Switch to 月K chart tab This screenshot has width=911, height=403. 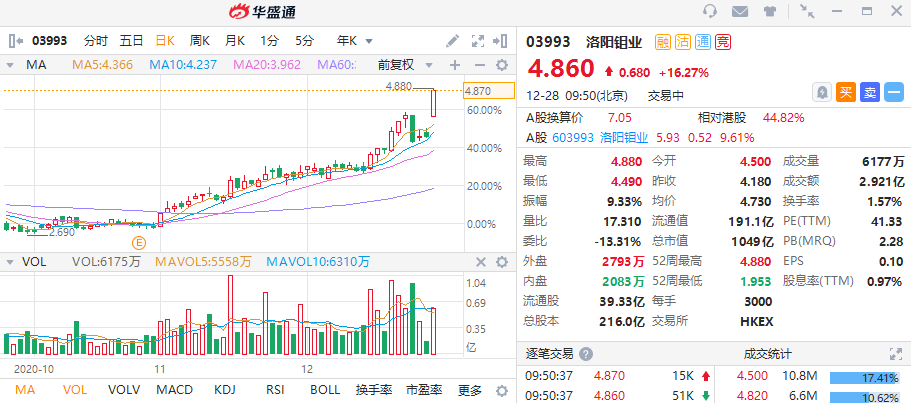click(x=235, y=41)
